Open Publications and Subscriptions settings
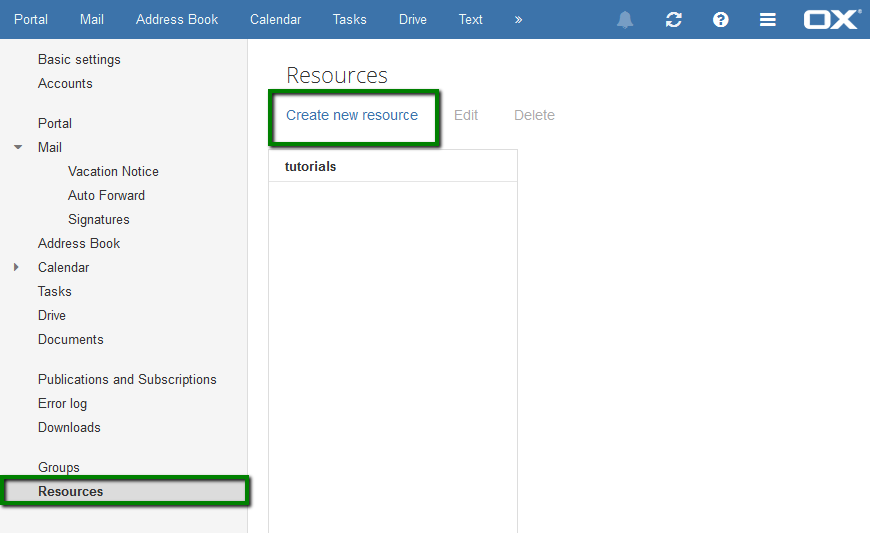The image size is (870, 533). pyautogui.click(x=127, y=379)
